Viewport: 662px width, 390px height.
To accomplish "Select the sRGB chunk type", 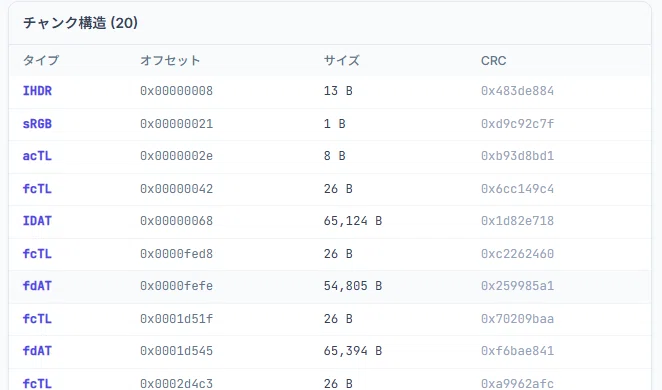I will coord(37,124).
